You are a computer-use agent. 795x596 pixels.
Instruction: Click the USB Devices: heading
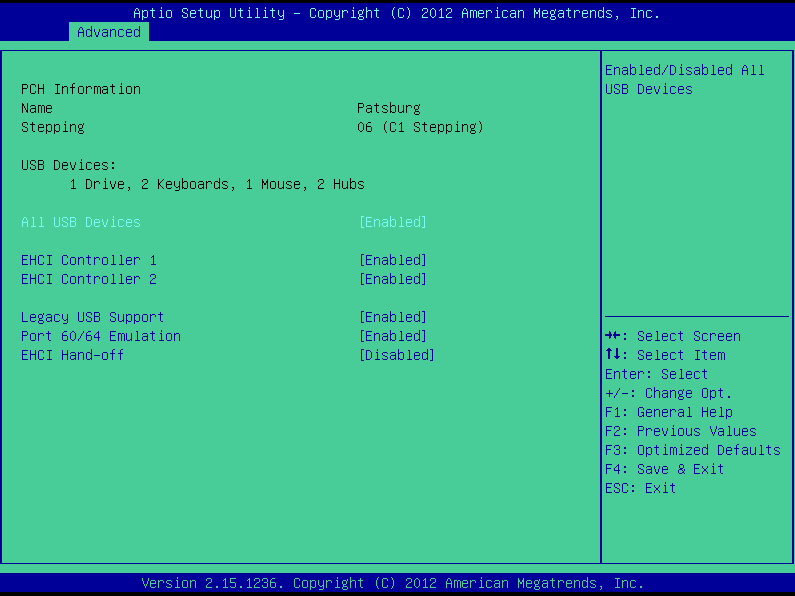point(68,165)
